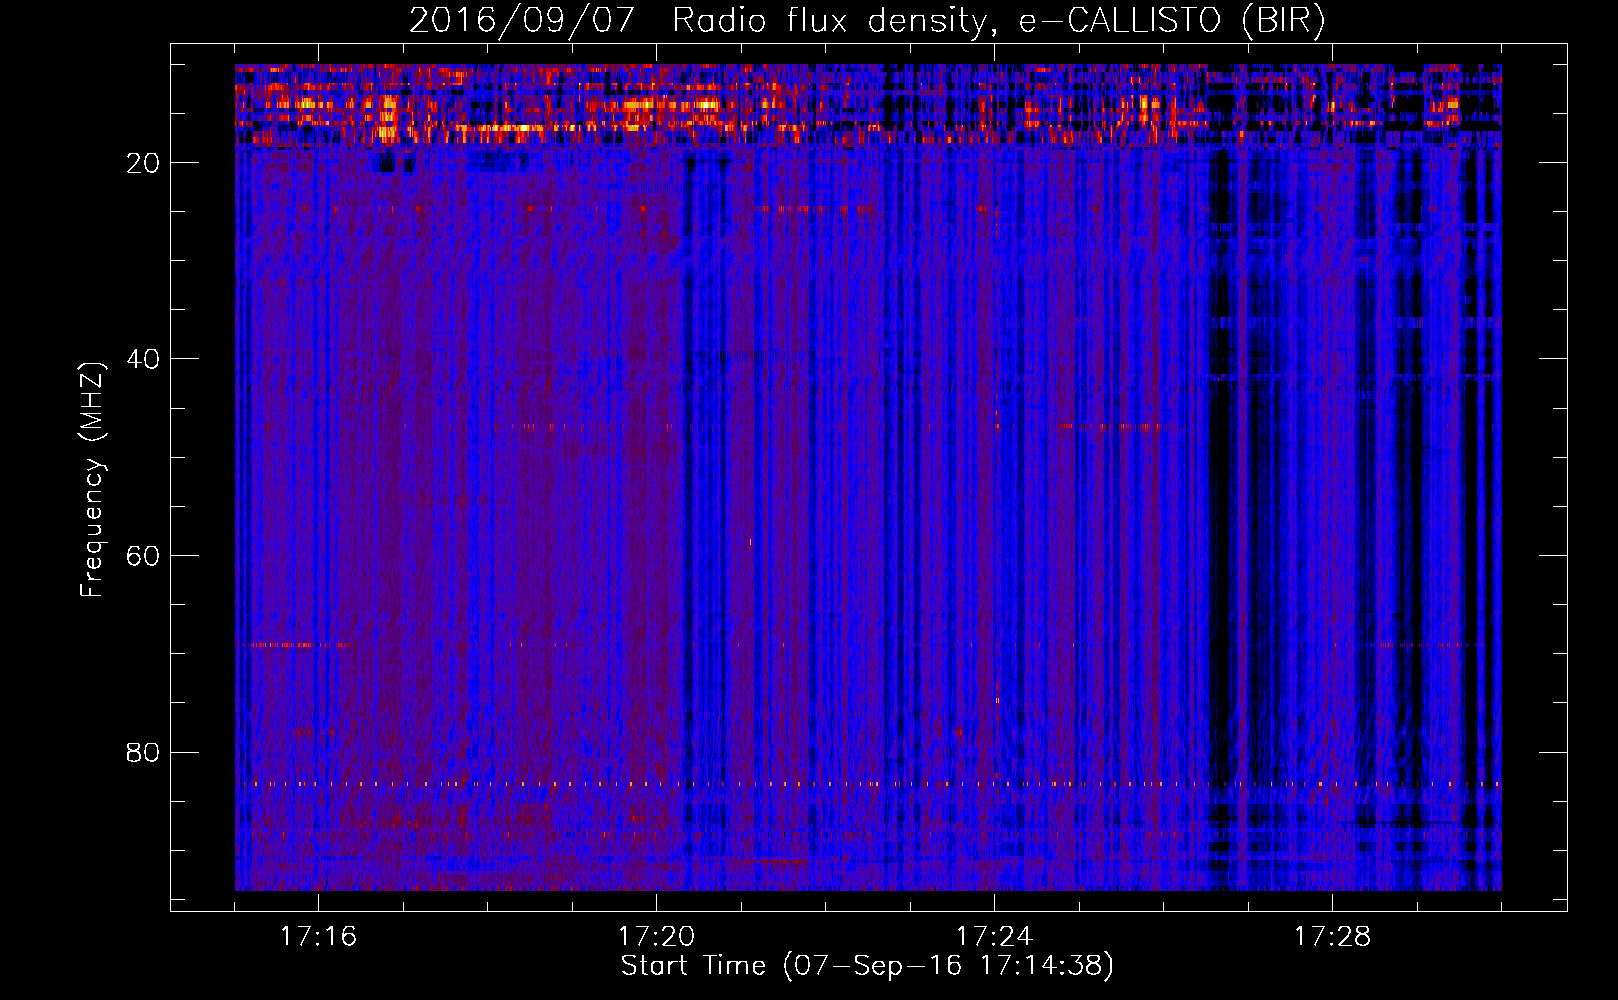
Task: Click the '17:24' time tick label
Action: click(x=994, y=937)
